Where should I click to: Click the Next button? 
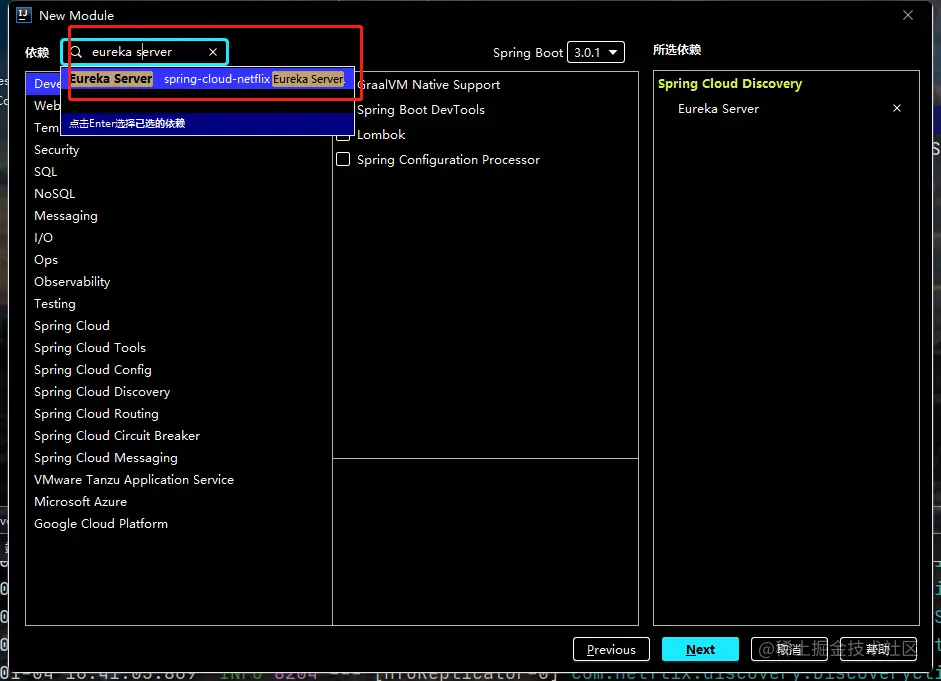[700, 649]
